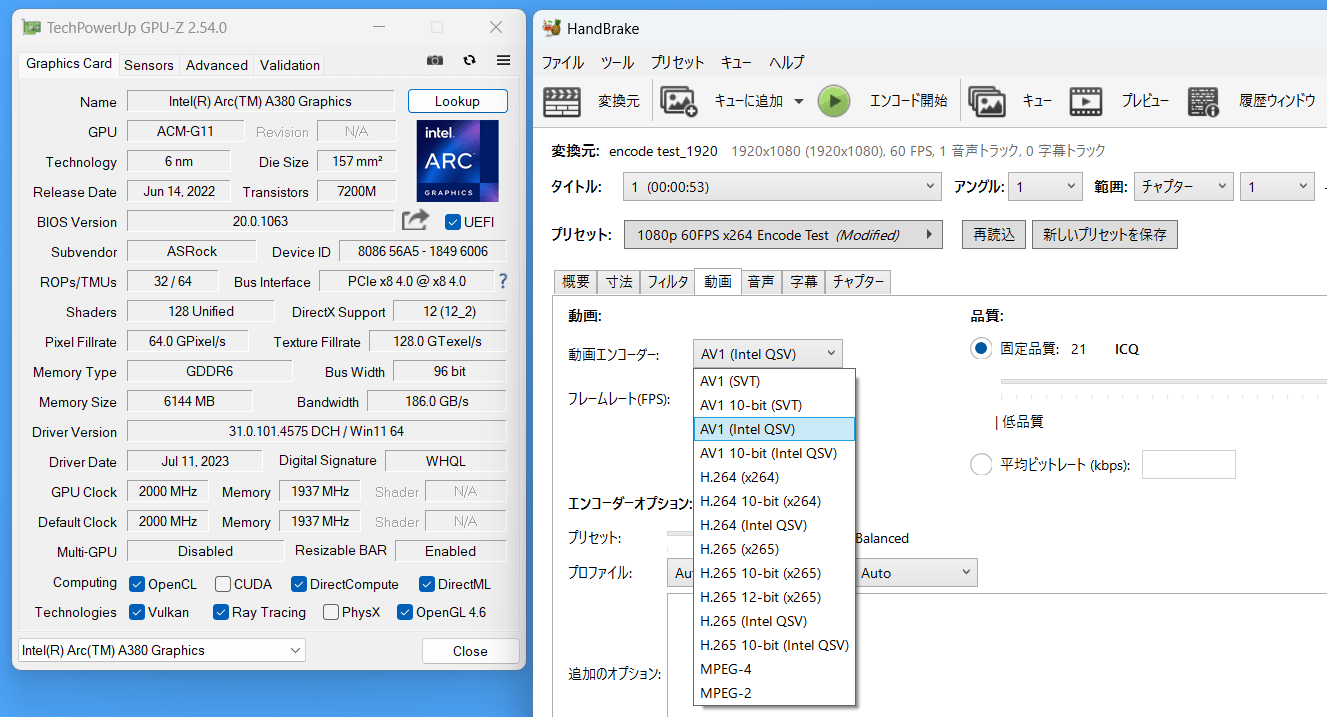1327x717 pixels.
Task: Click the Add to Queue picture icon
Action: [679, 101]
